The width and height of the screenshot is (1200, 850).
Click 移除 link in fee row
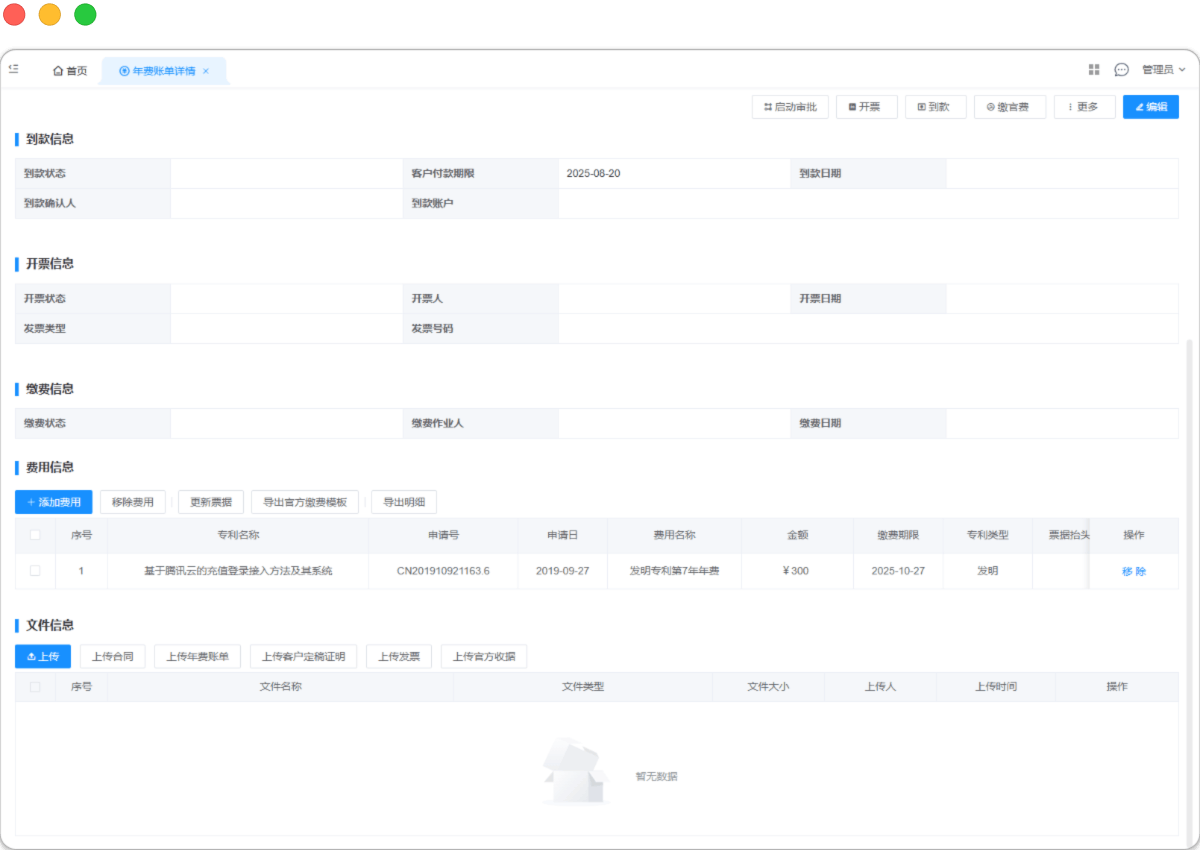pos(1133,571)
